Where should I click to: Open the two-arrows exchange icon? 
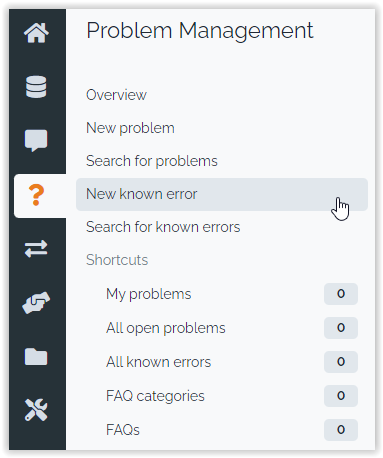36,249
